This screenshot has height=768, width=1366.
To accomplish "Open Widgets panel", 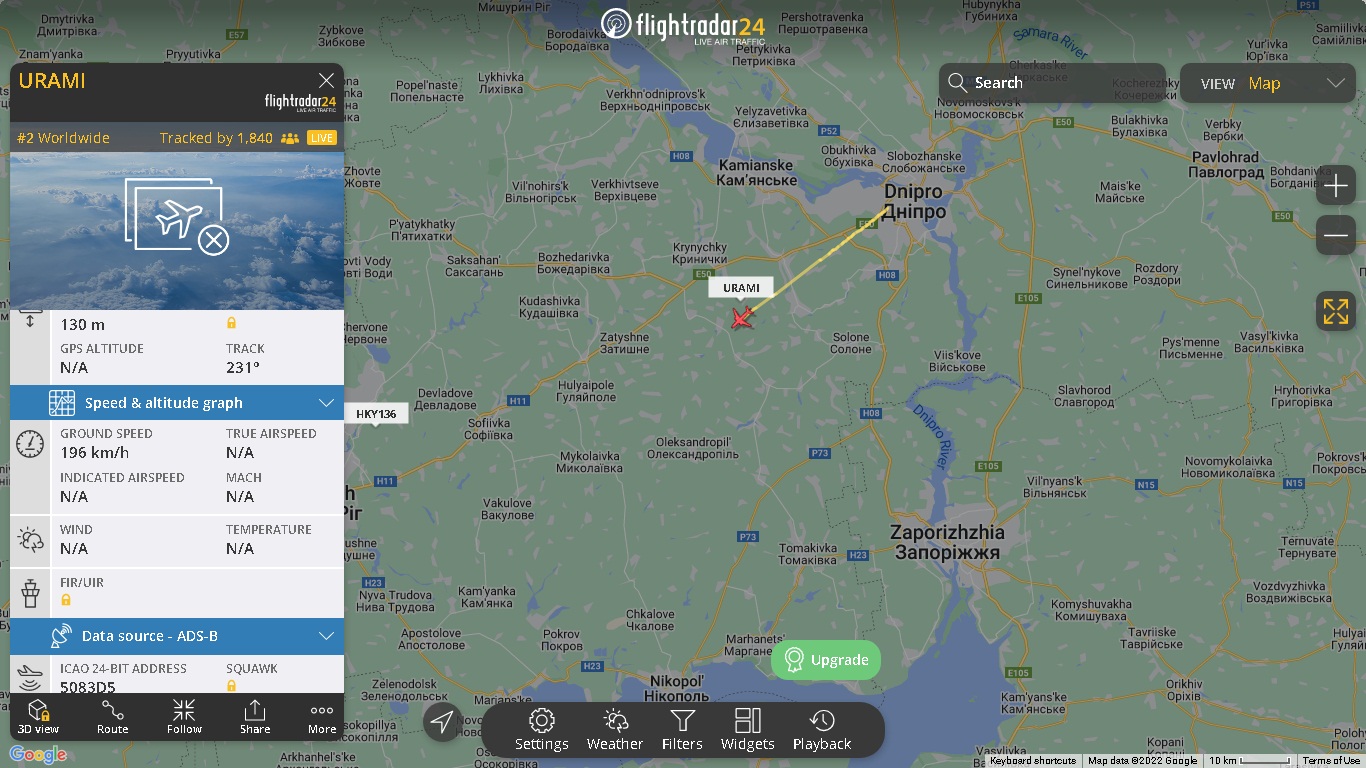I will [748, 730].
